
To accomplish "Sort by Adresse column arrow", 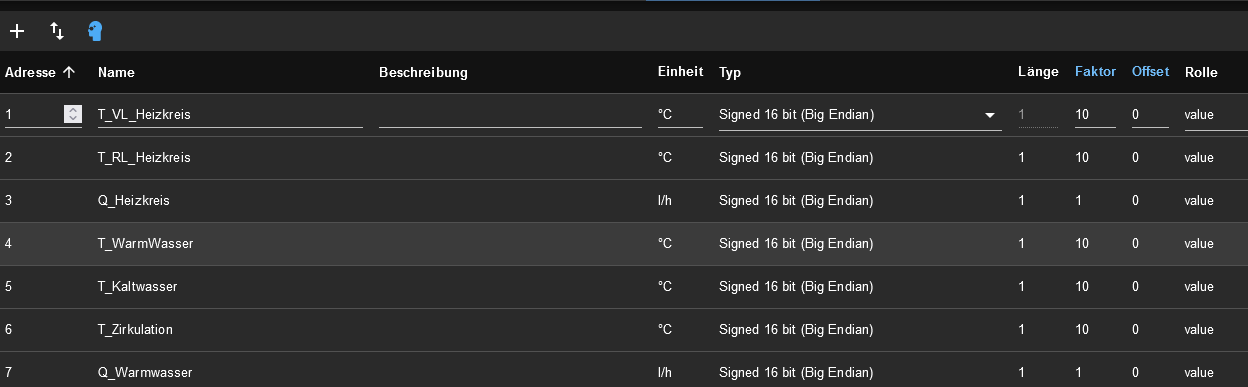I will 69,72.
